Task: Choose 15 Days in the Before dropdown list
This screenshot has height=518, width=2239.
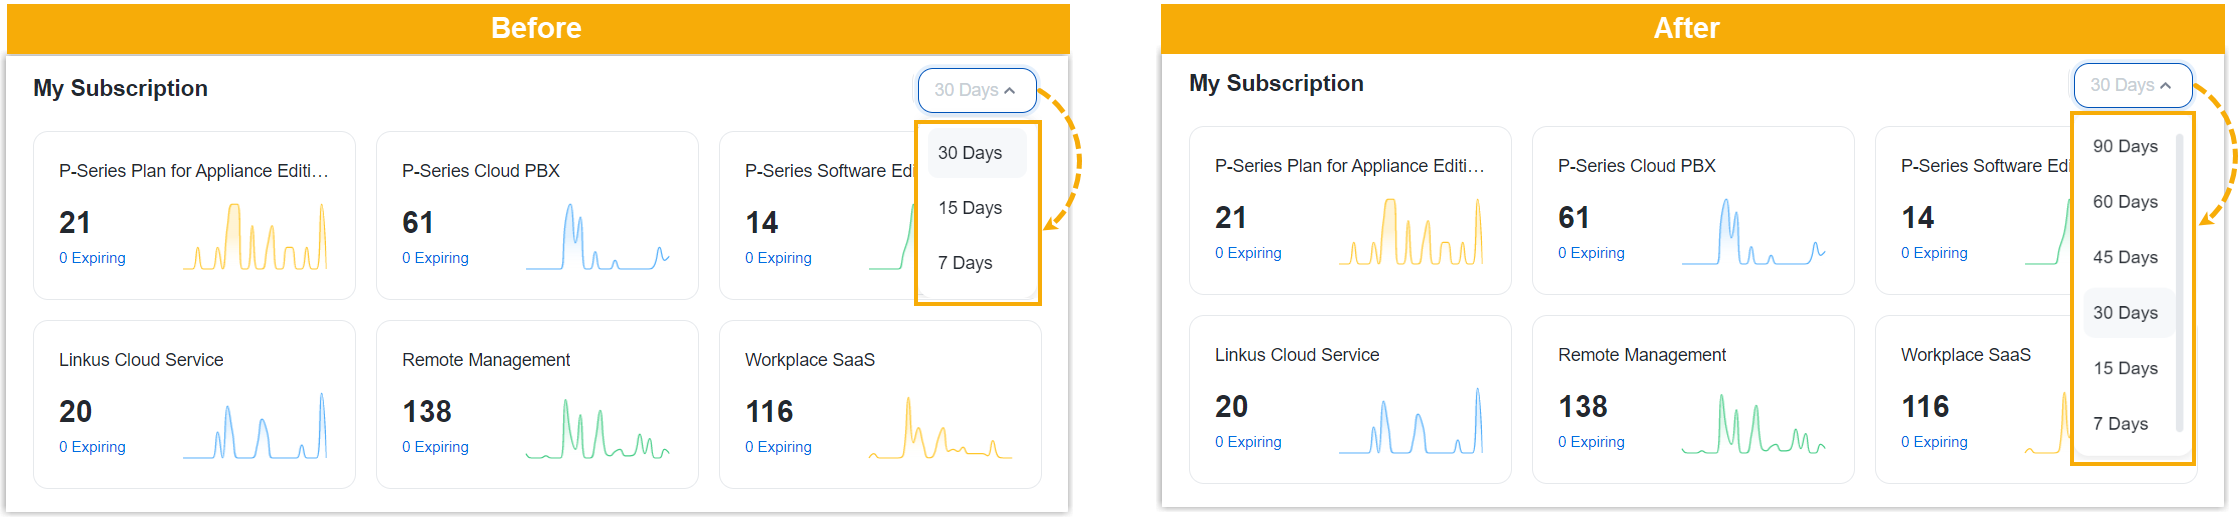Action: [x=970, y=208]
